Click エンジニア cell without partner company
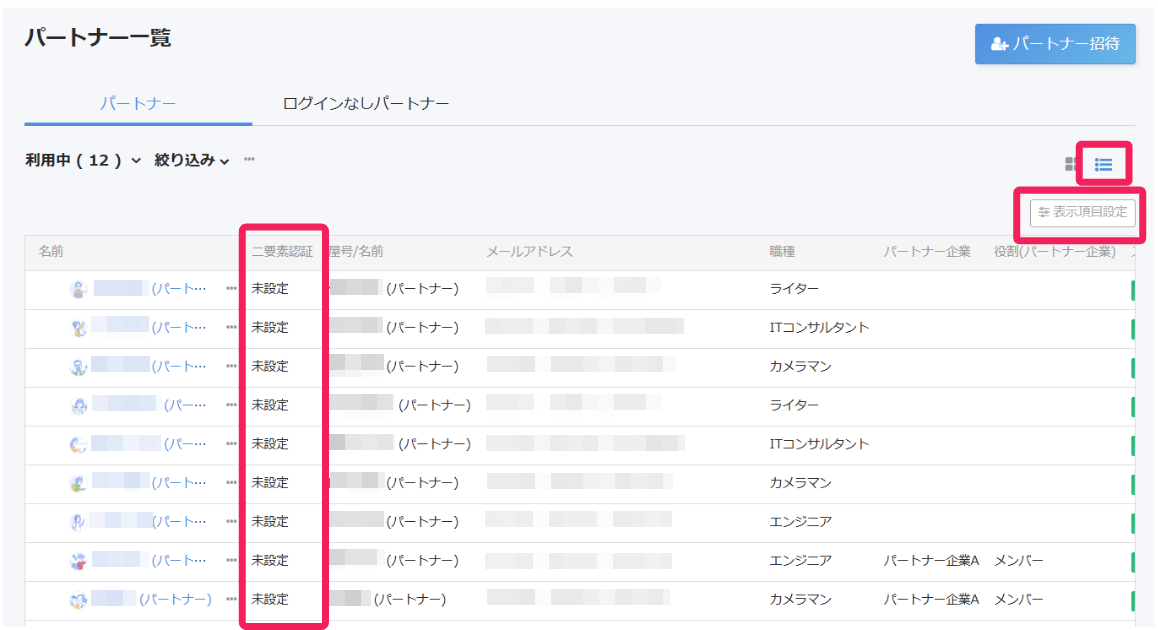This screenshot has height=630, width=1158. coord(801,521)
